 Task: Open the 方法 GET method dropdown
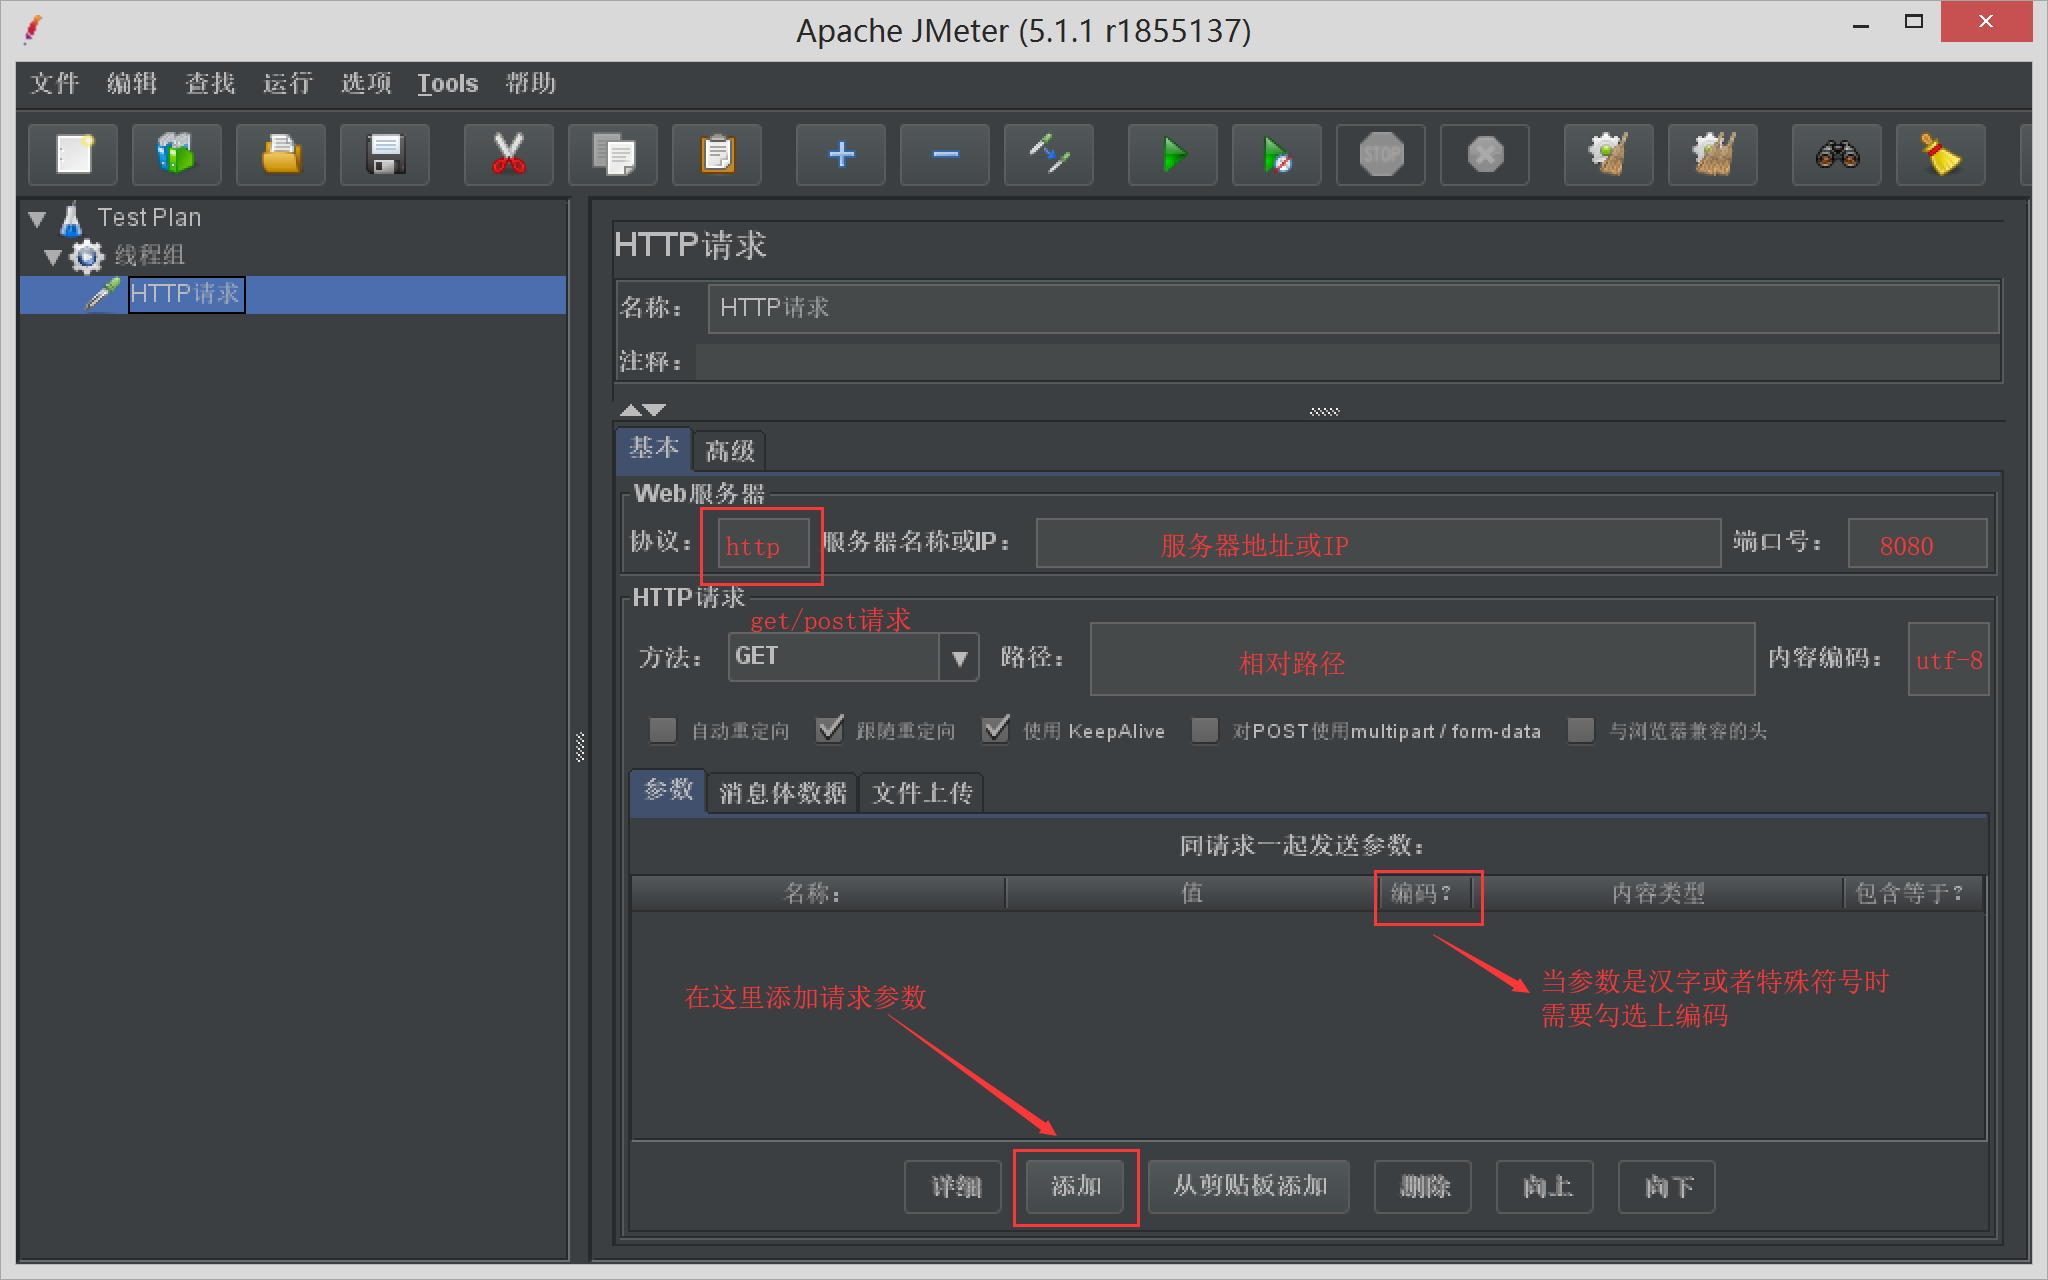(x=959, y=658)
